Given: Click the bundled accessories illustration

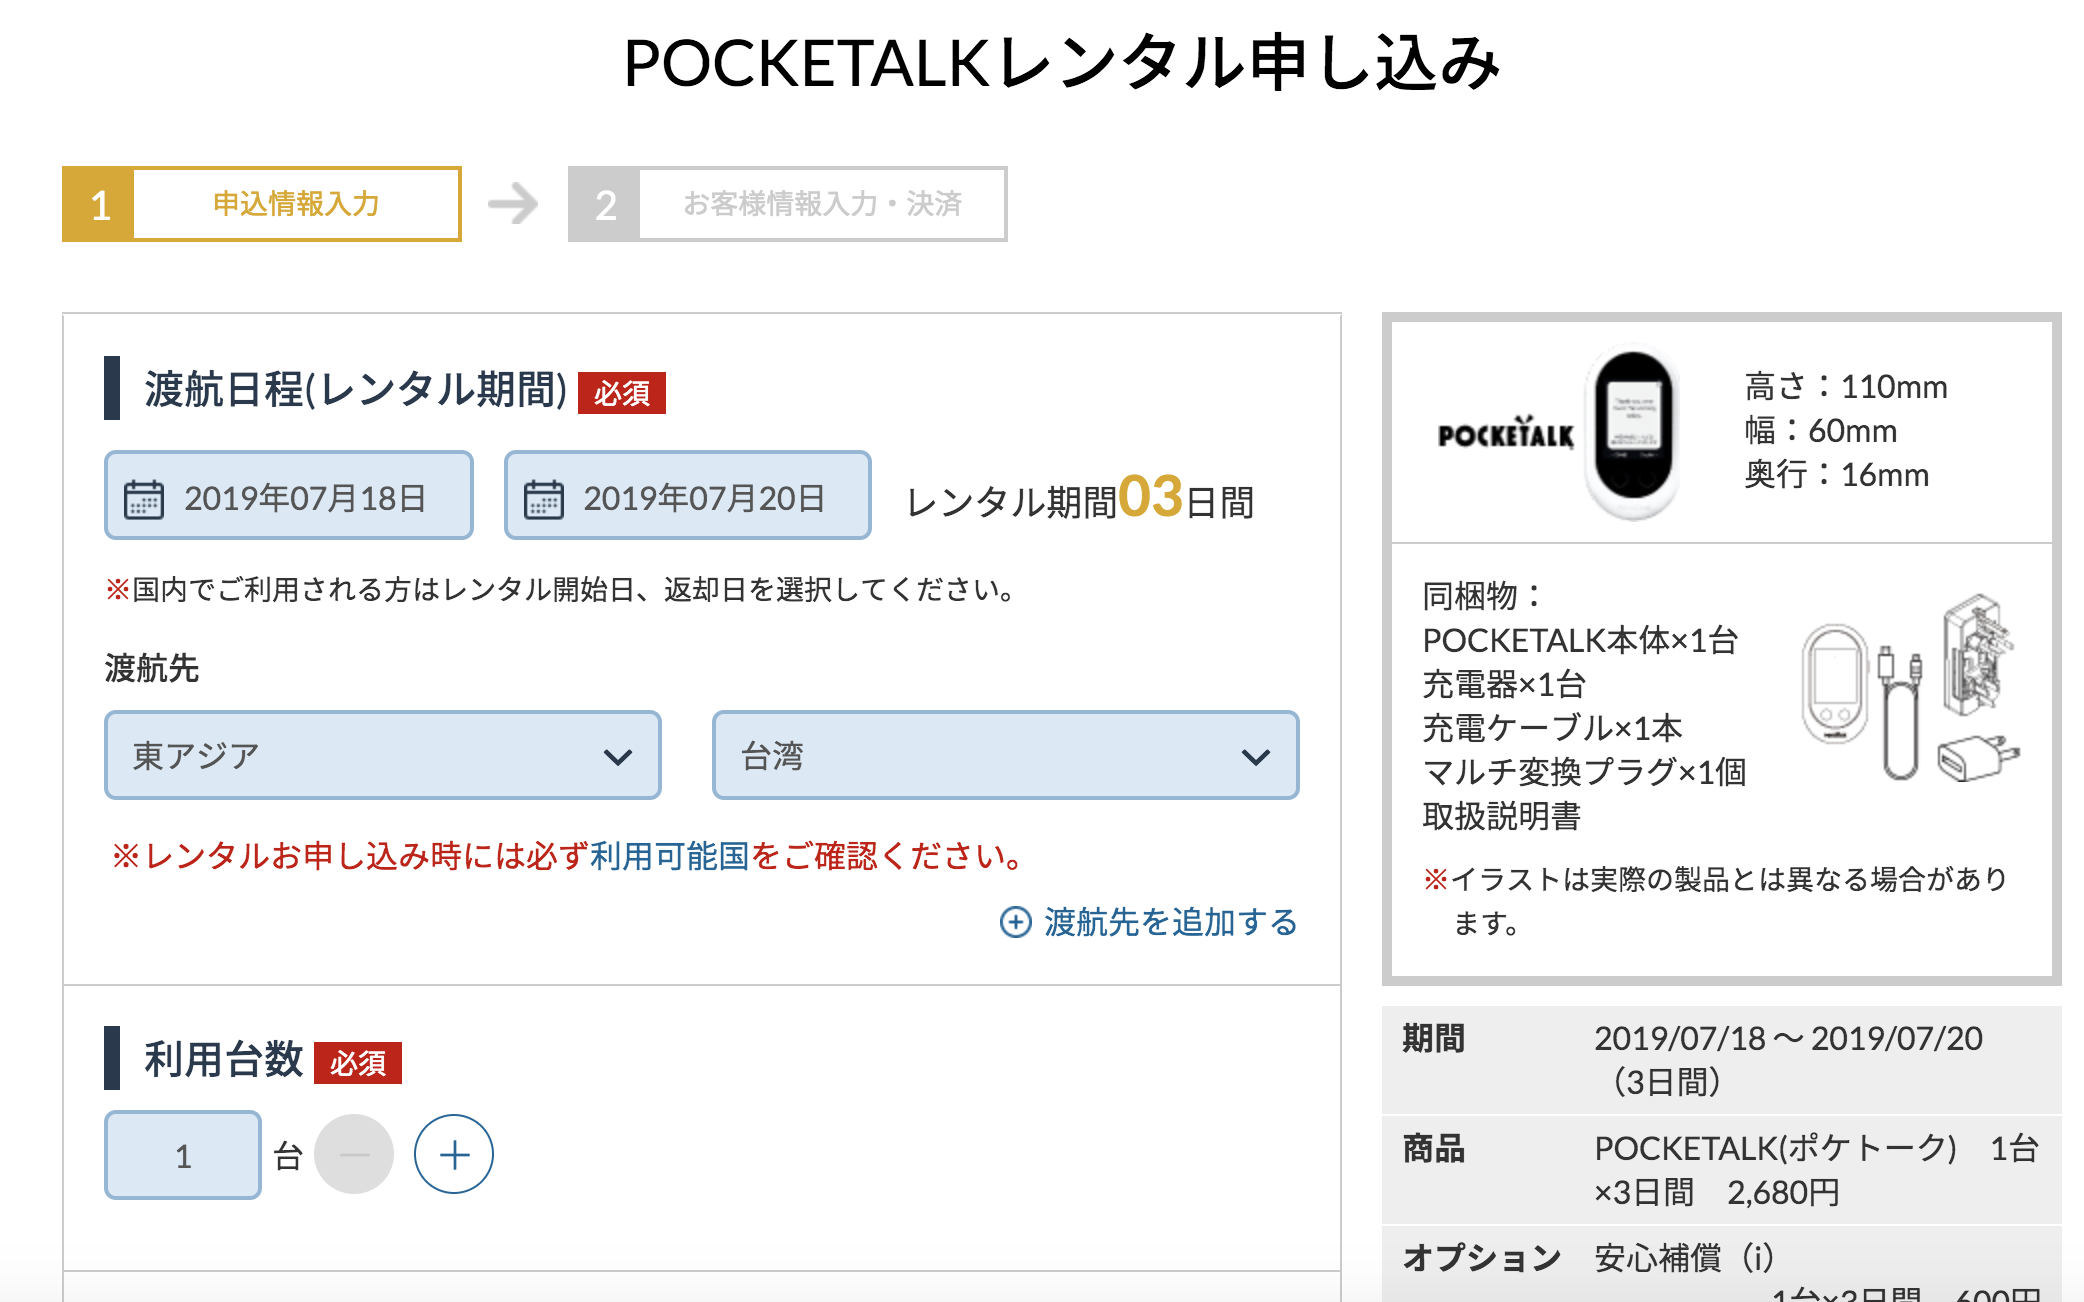Looking at the screenshot, I should point(1910,687).
